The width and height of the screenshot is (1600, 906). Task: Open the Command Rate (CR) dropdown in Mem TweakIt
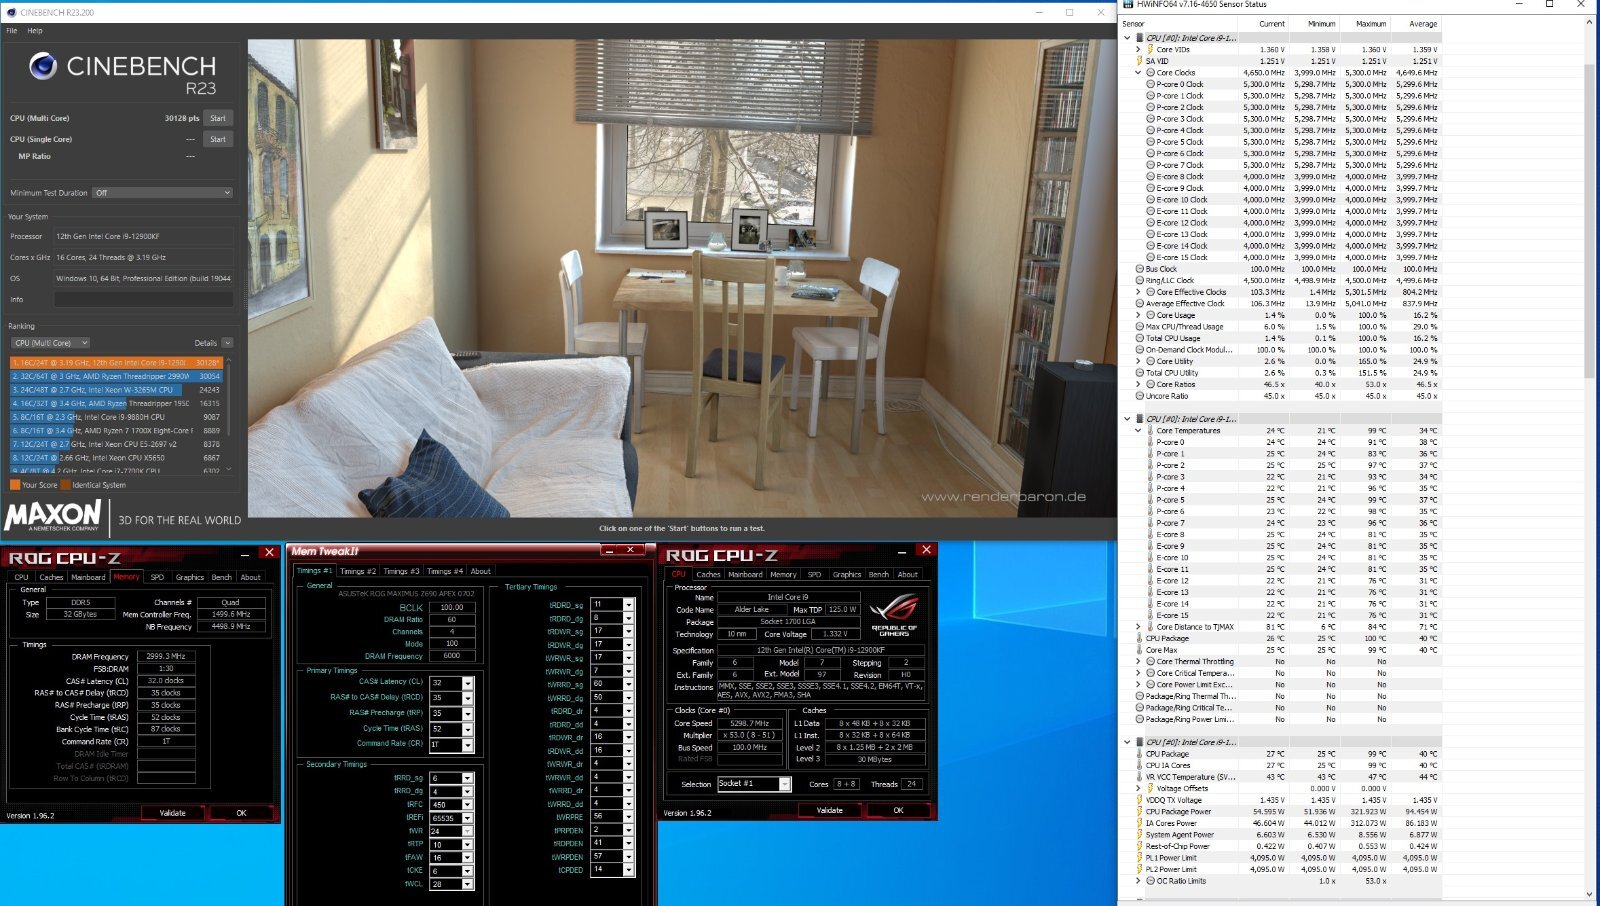[467, 744]
